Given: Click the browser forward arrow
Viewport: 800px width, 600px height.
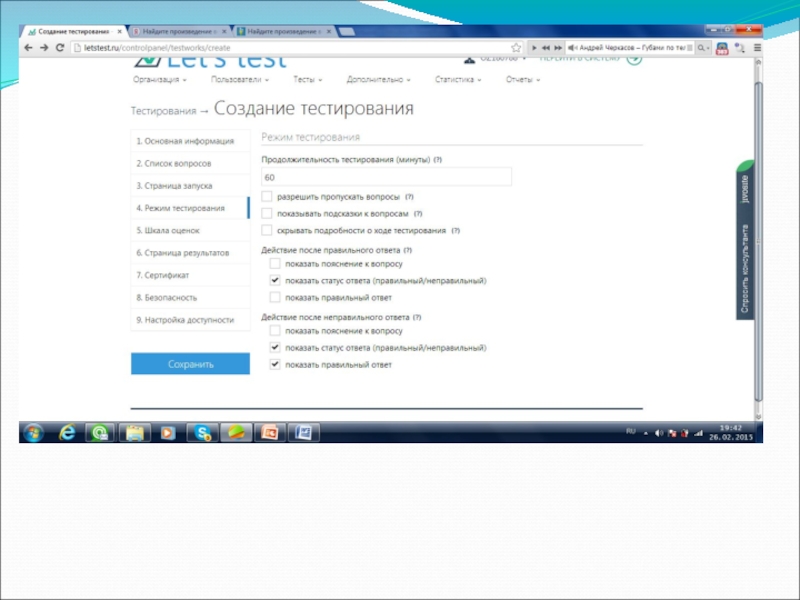Looking at the screenshot, I should 44,47.
